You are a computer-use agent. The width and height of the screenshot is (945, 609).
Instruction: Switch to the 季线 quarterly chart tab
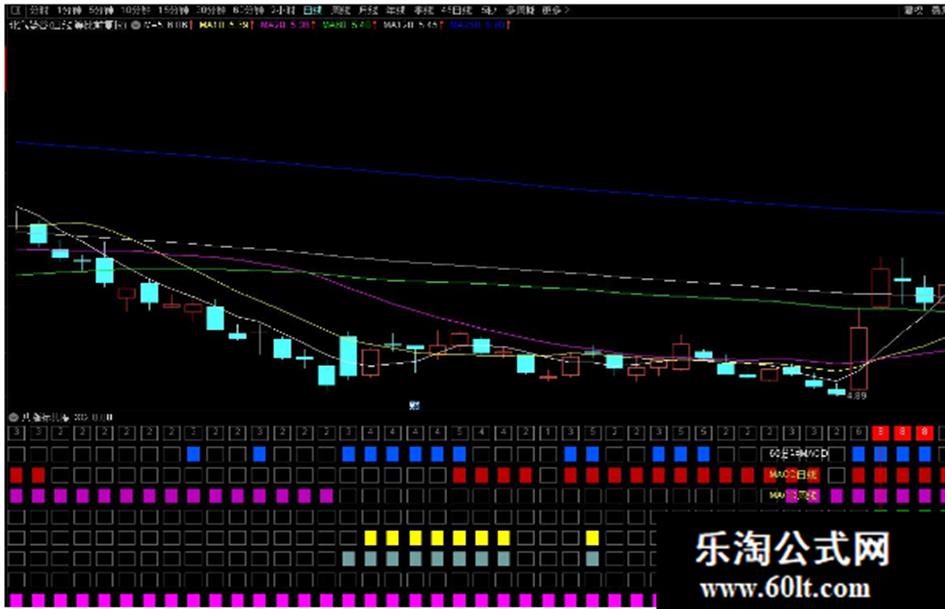pos(424,10)
